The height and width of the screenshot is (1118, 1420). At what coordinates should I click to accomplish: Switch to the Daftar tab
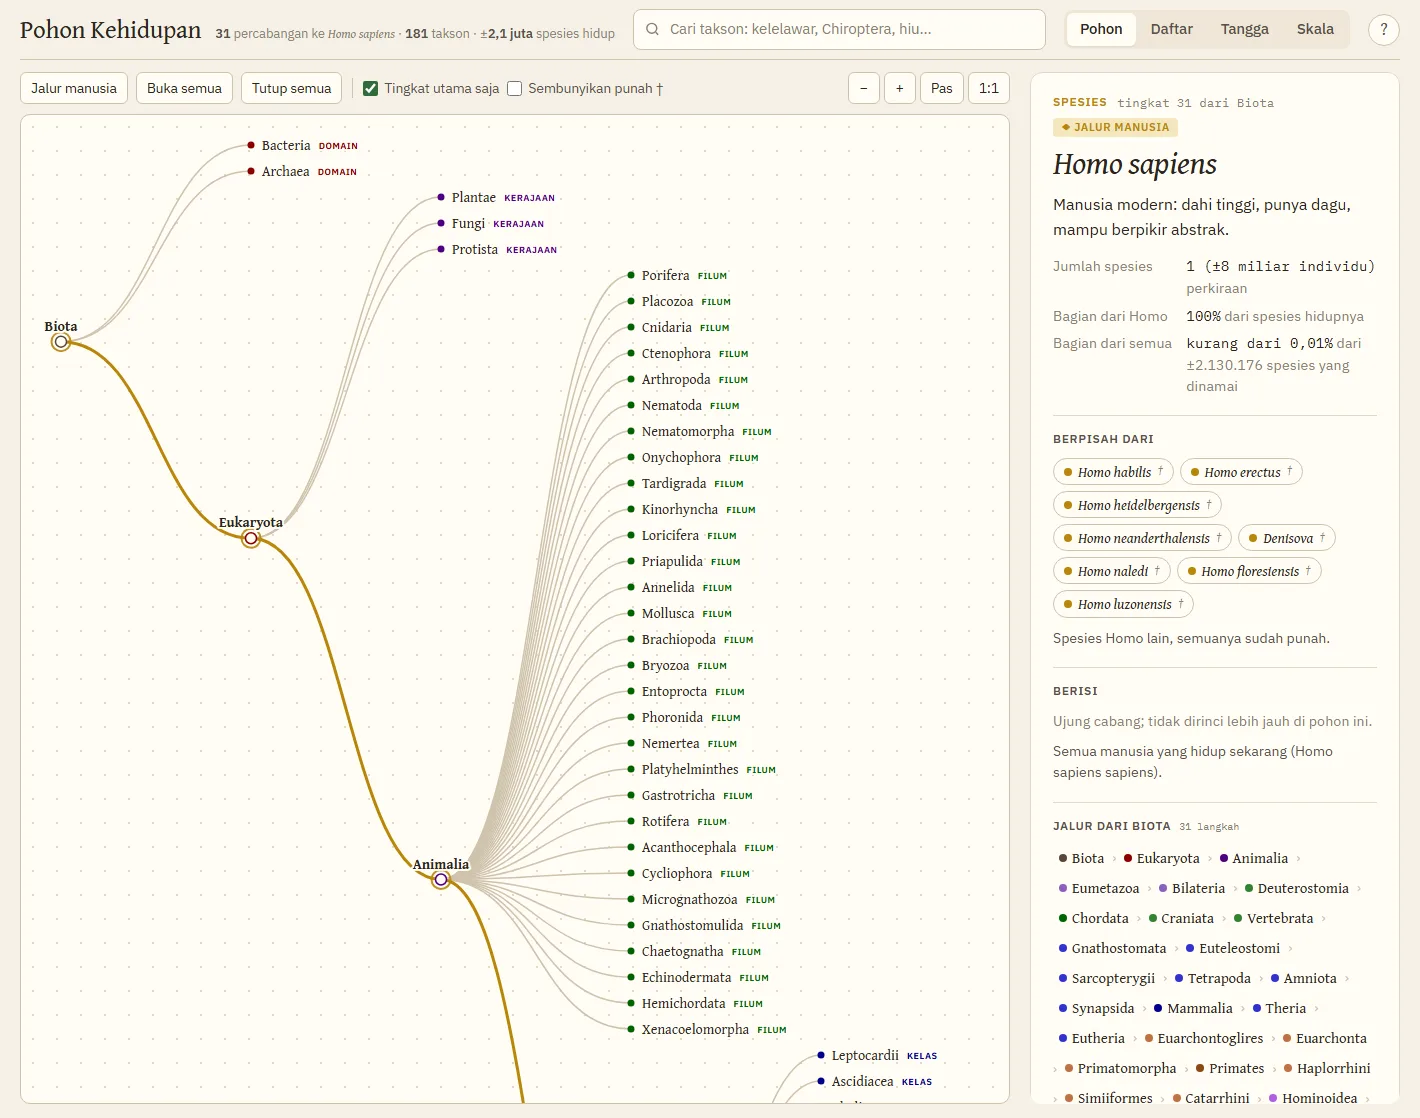[x=1171, y=29]
